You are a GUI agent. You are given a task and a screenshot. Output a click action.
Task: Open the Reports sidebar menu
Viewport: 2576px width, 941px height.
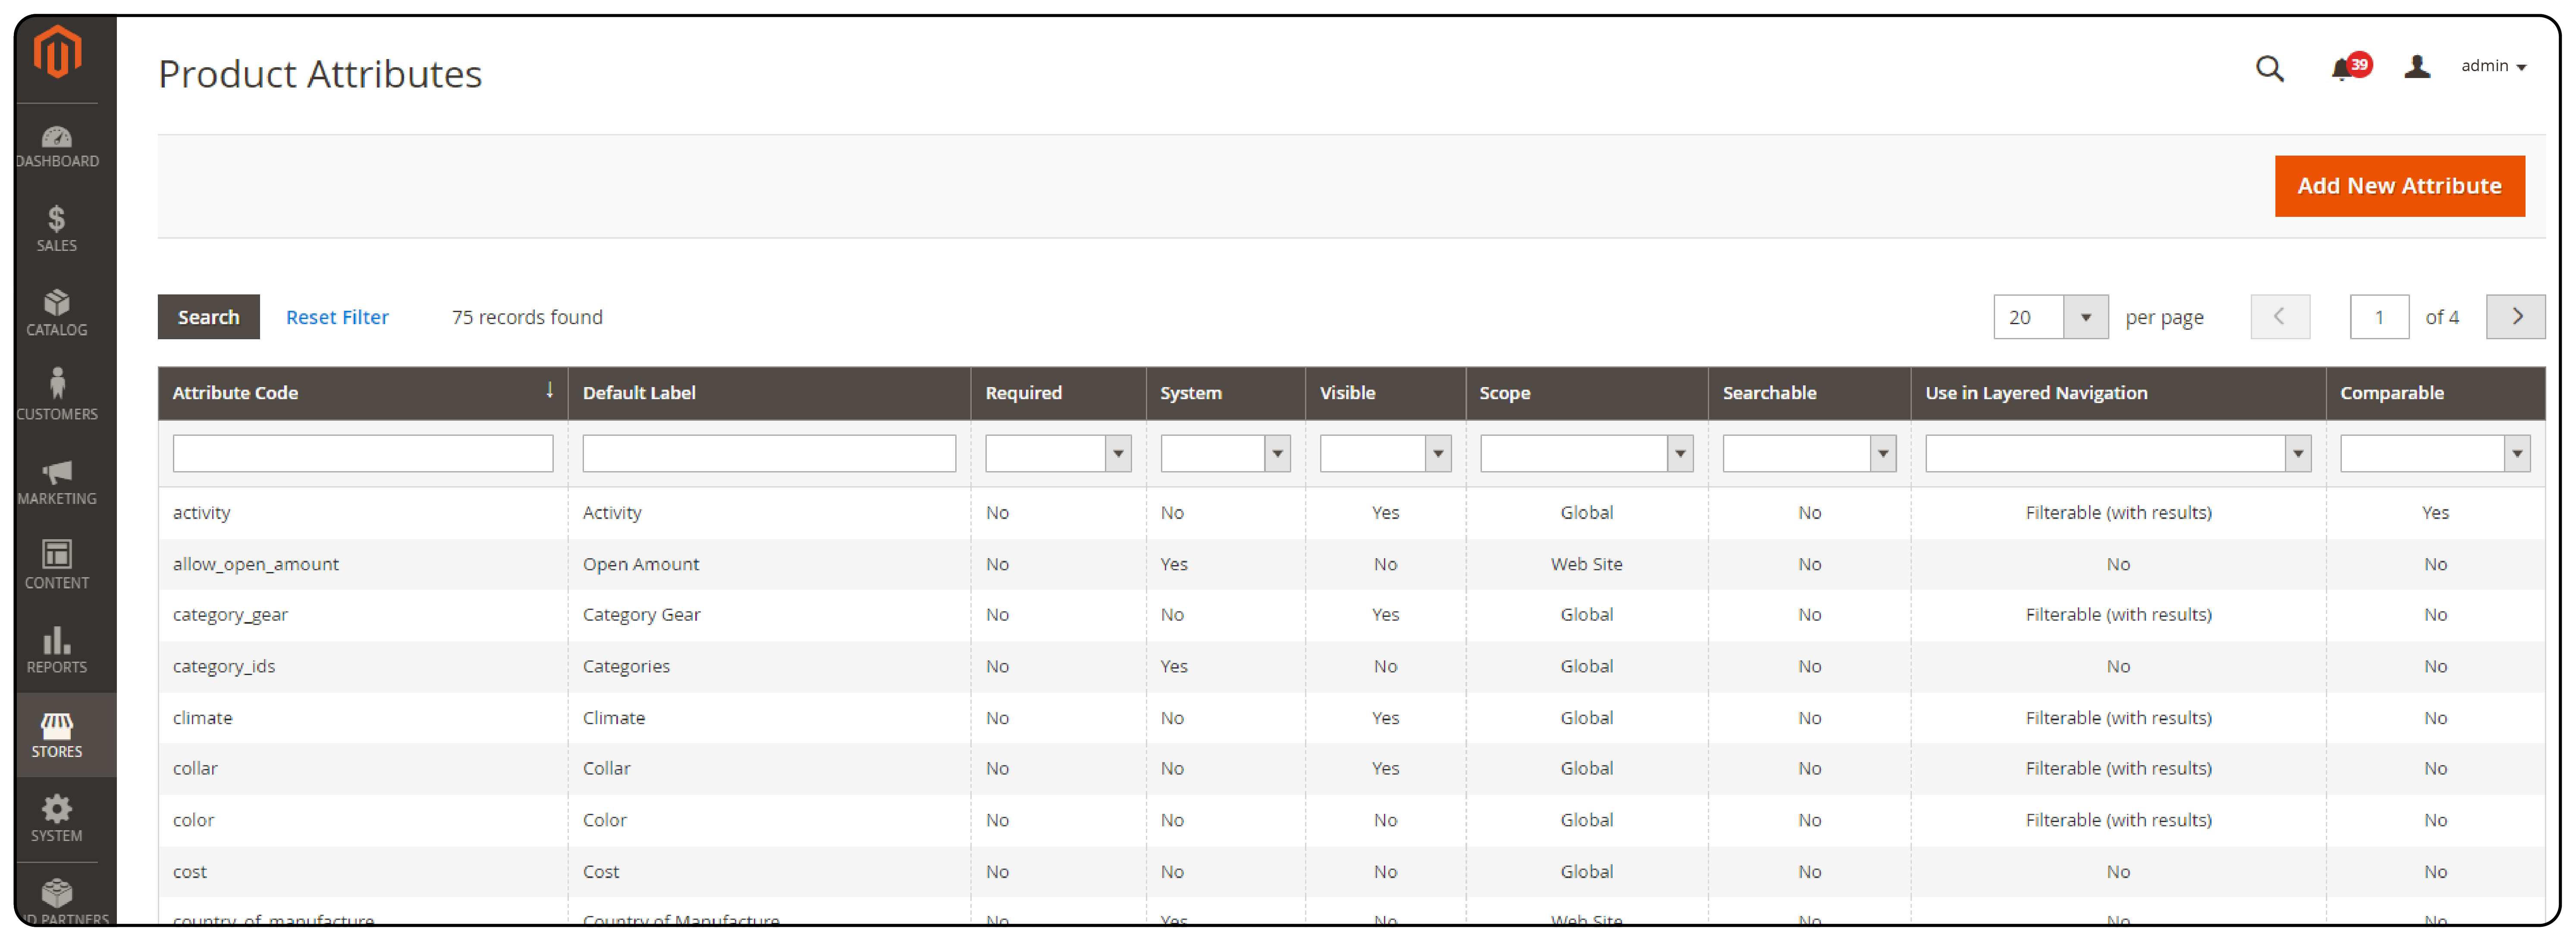tap(57, 651)
